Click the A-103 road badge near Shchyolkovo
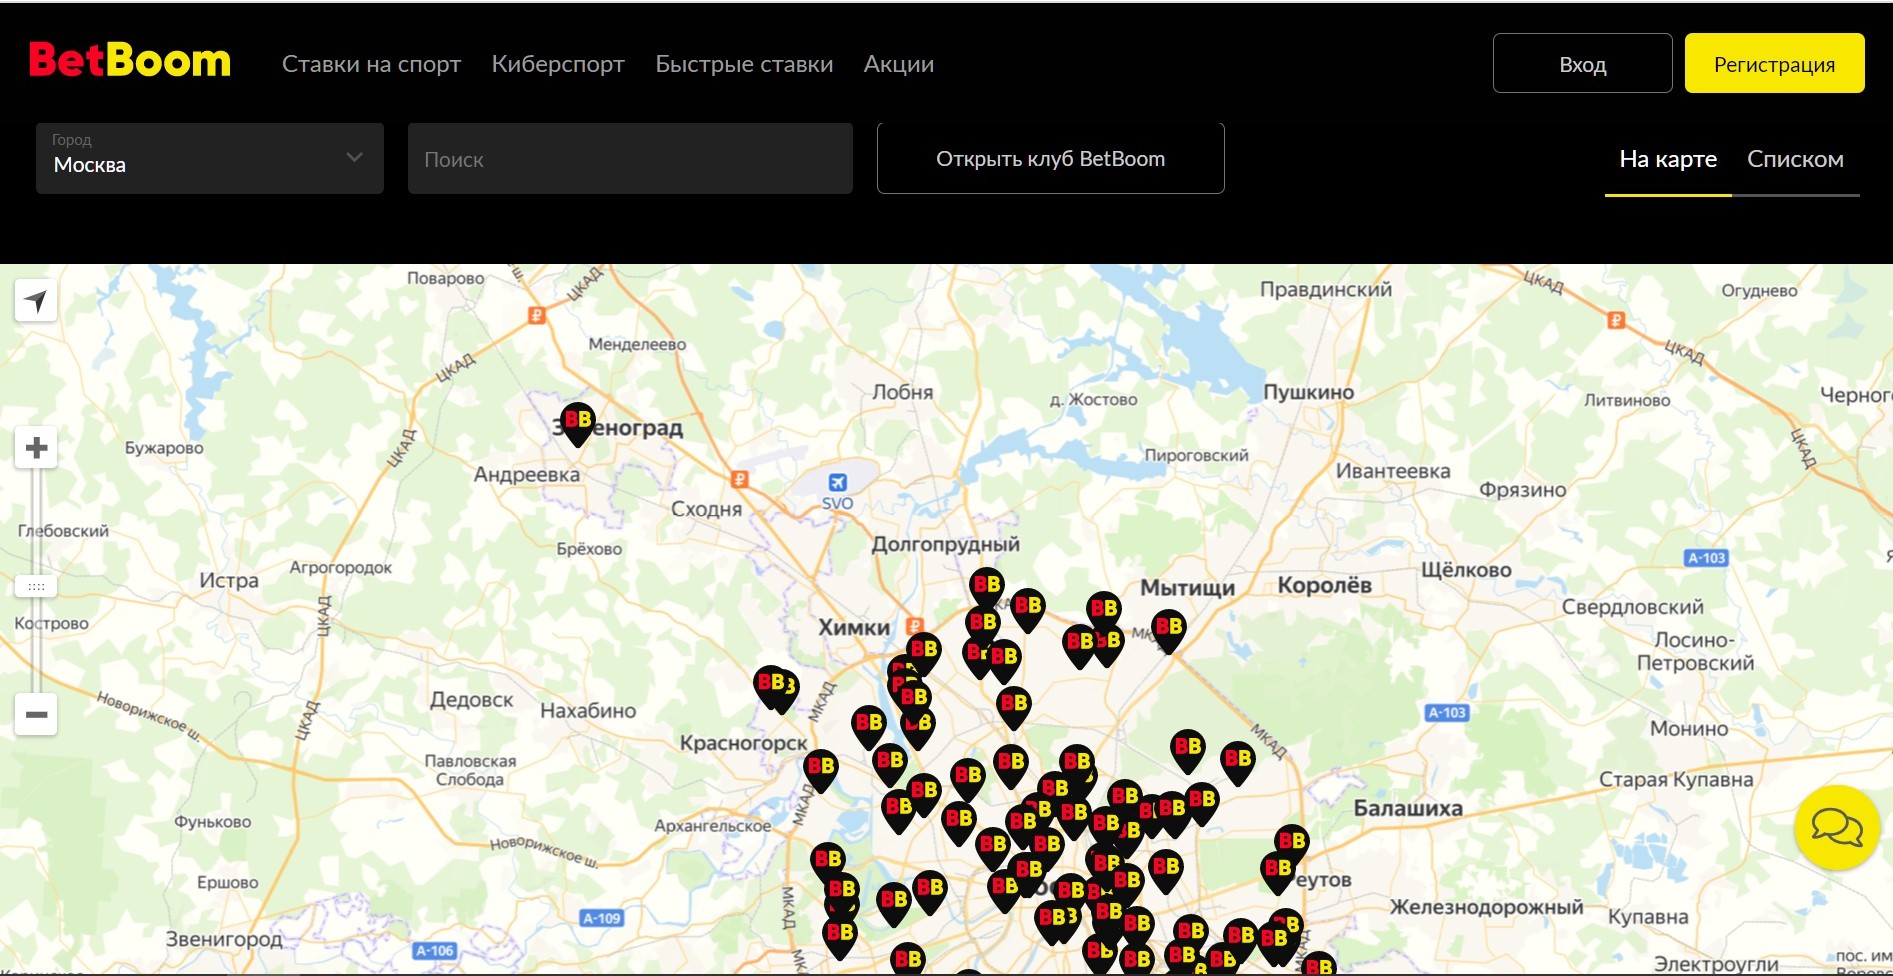 pyautogui.click(x=1706, y=558)
